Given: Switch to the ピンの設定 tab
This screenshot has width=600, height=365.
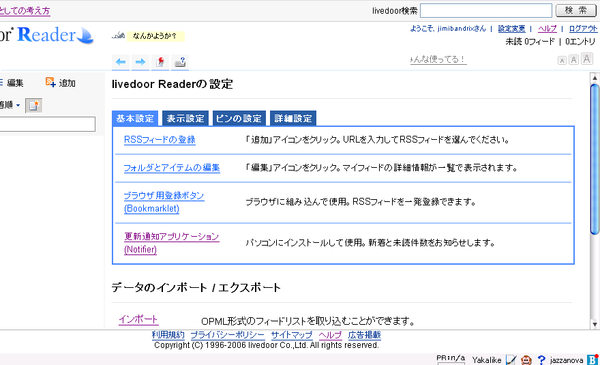Looking at the screenshot, I should pyautogui.click(x=239, y=118).
